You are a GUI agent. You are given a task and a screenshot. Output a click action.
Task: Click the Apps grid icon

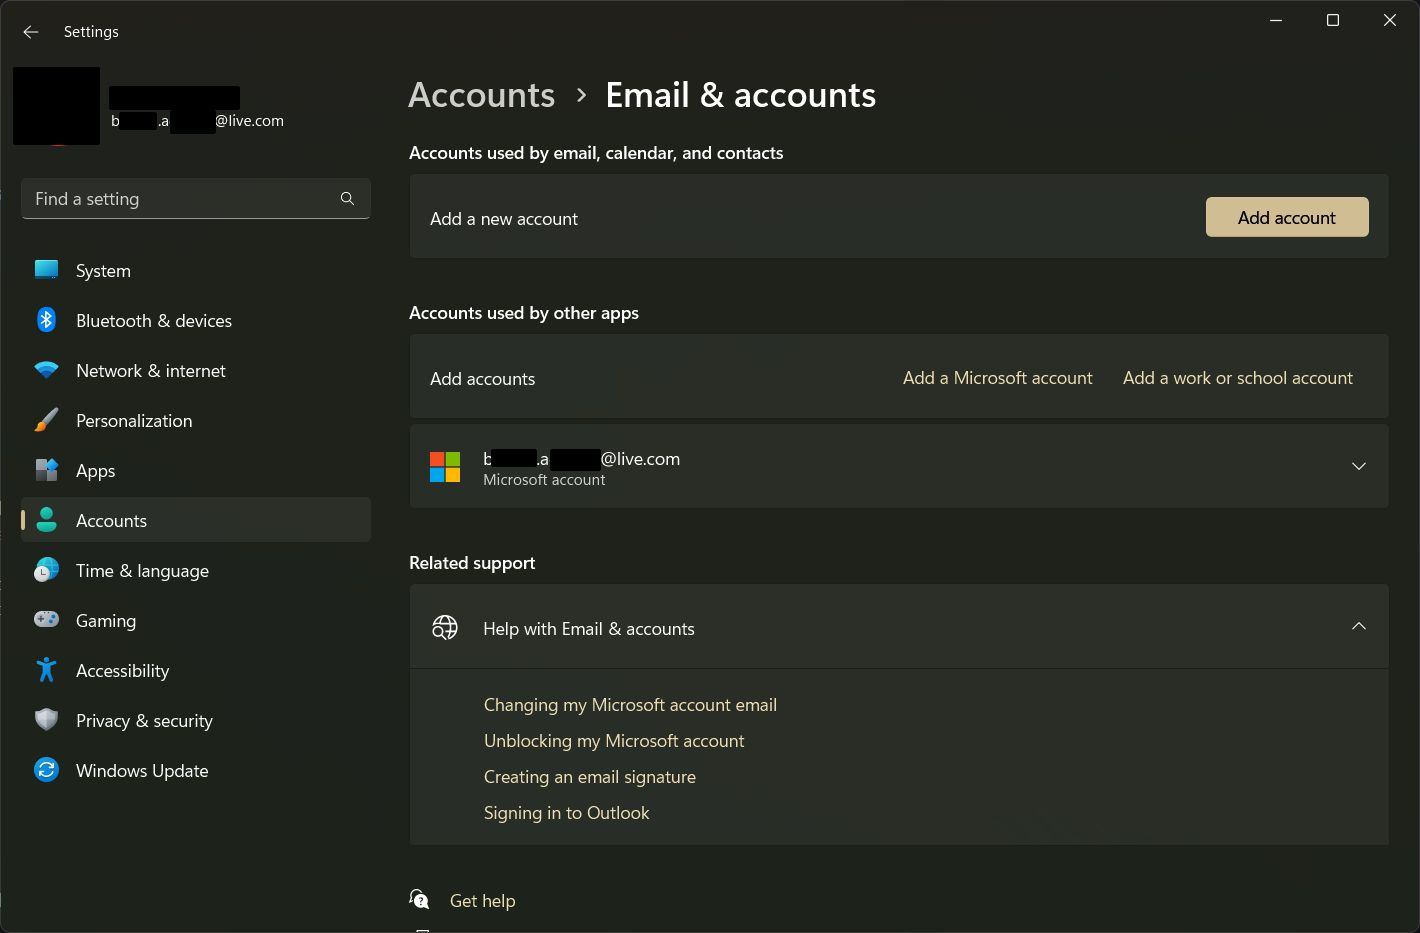pyautogui.click(x=46, y=470)
